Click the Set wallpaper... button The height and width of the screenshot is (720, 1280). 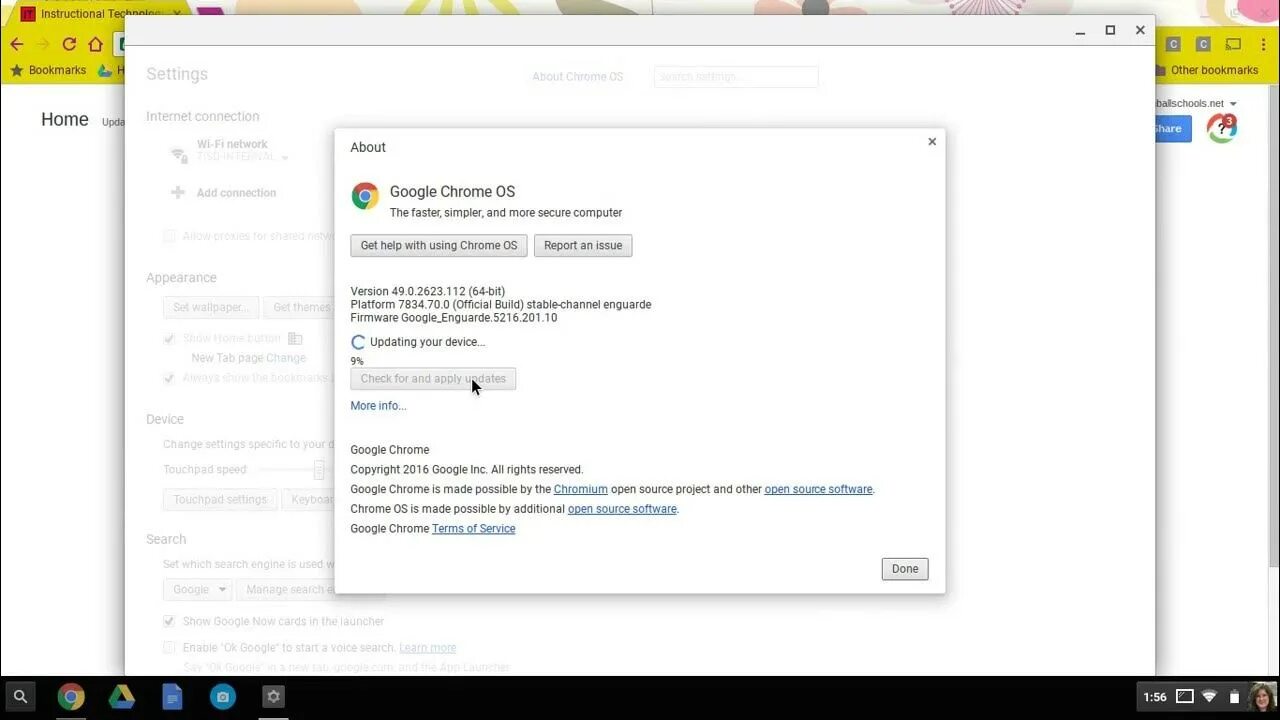pos(211,307)
